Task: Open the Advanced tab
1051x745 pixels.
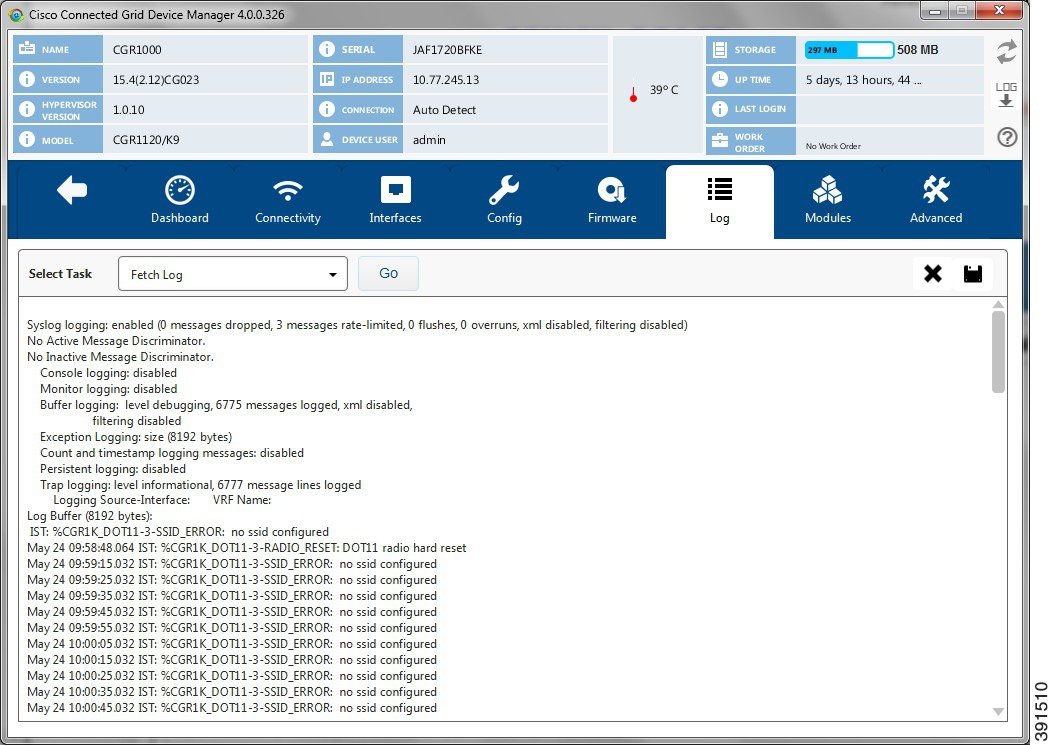Action: pyautogui.click(x=936, y=200)
